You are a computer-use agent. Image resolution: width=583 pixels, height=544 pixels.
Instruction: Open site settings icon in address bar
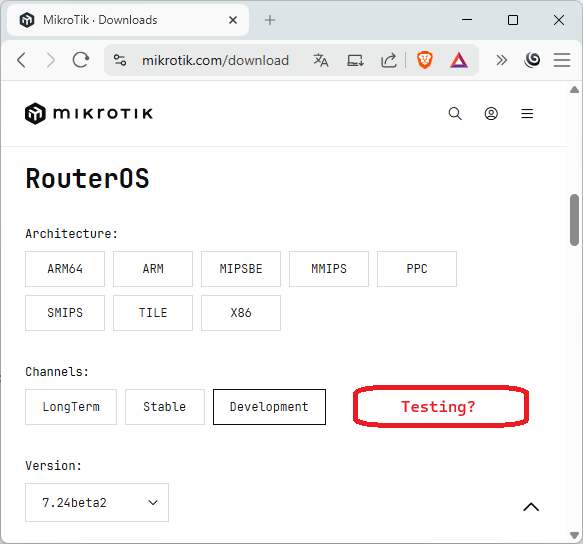point(120,60)
